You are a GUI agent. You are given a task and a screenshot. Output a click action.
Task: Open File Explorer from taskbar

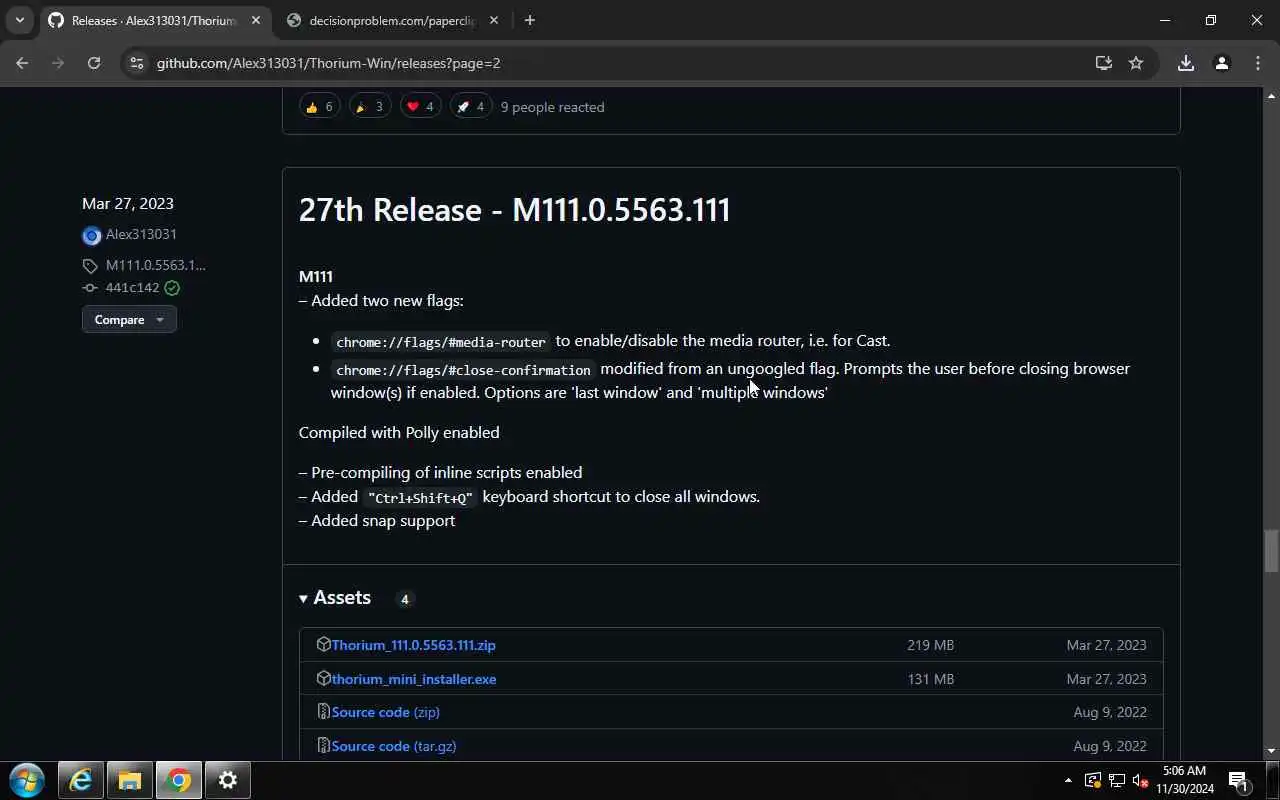click(130, 780)
